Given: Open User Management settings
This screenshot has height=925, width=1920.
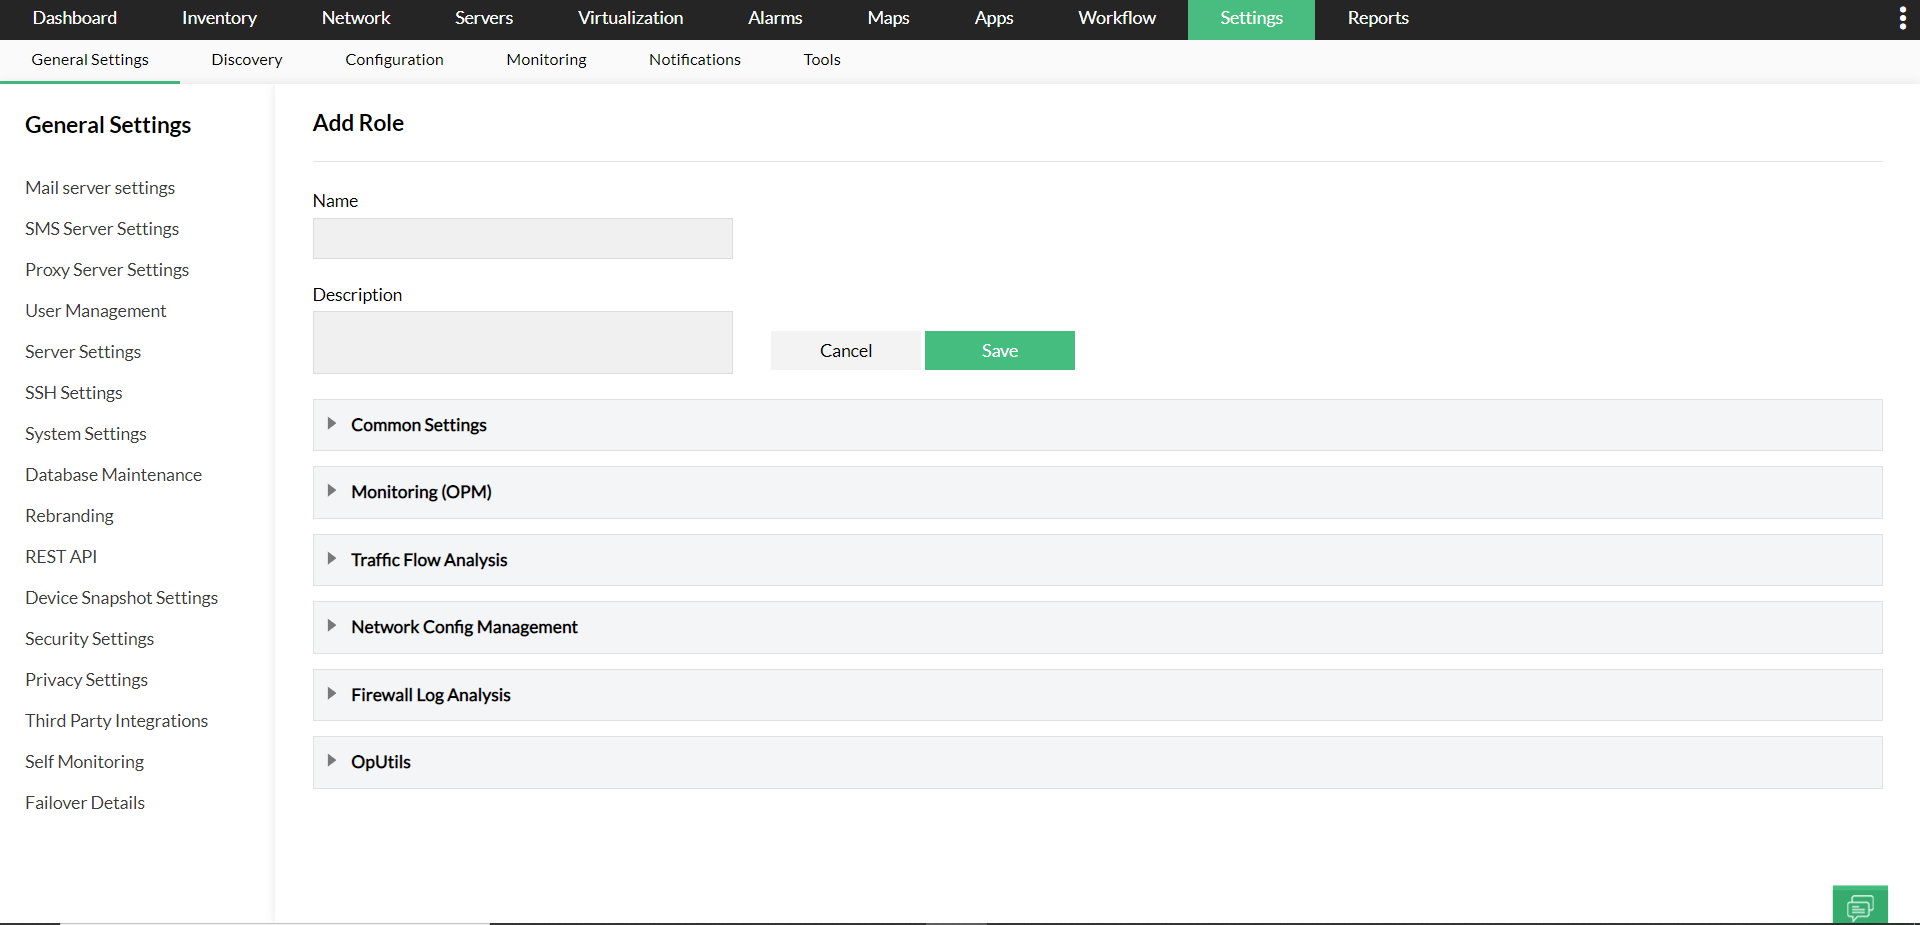Looking at the screenshot, I should tap(95, 310).
